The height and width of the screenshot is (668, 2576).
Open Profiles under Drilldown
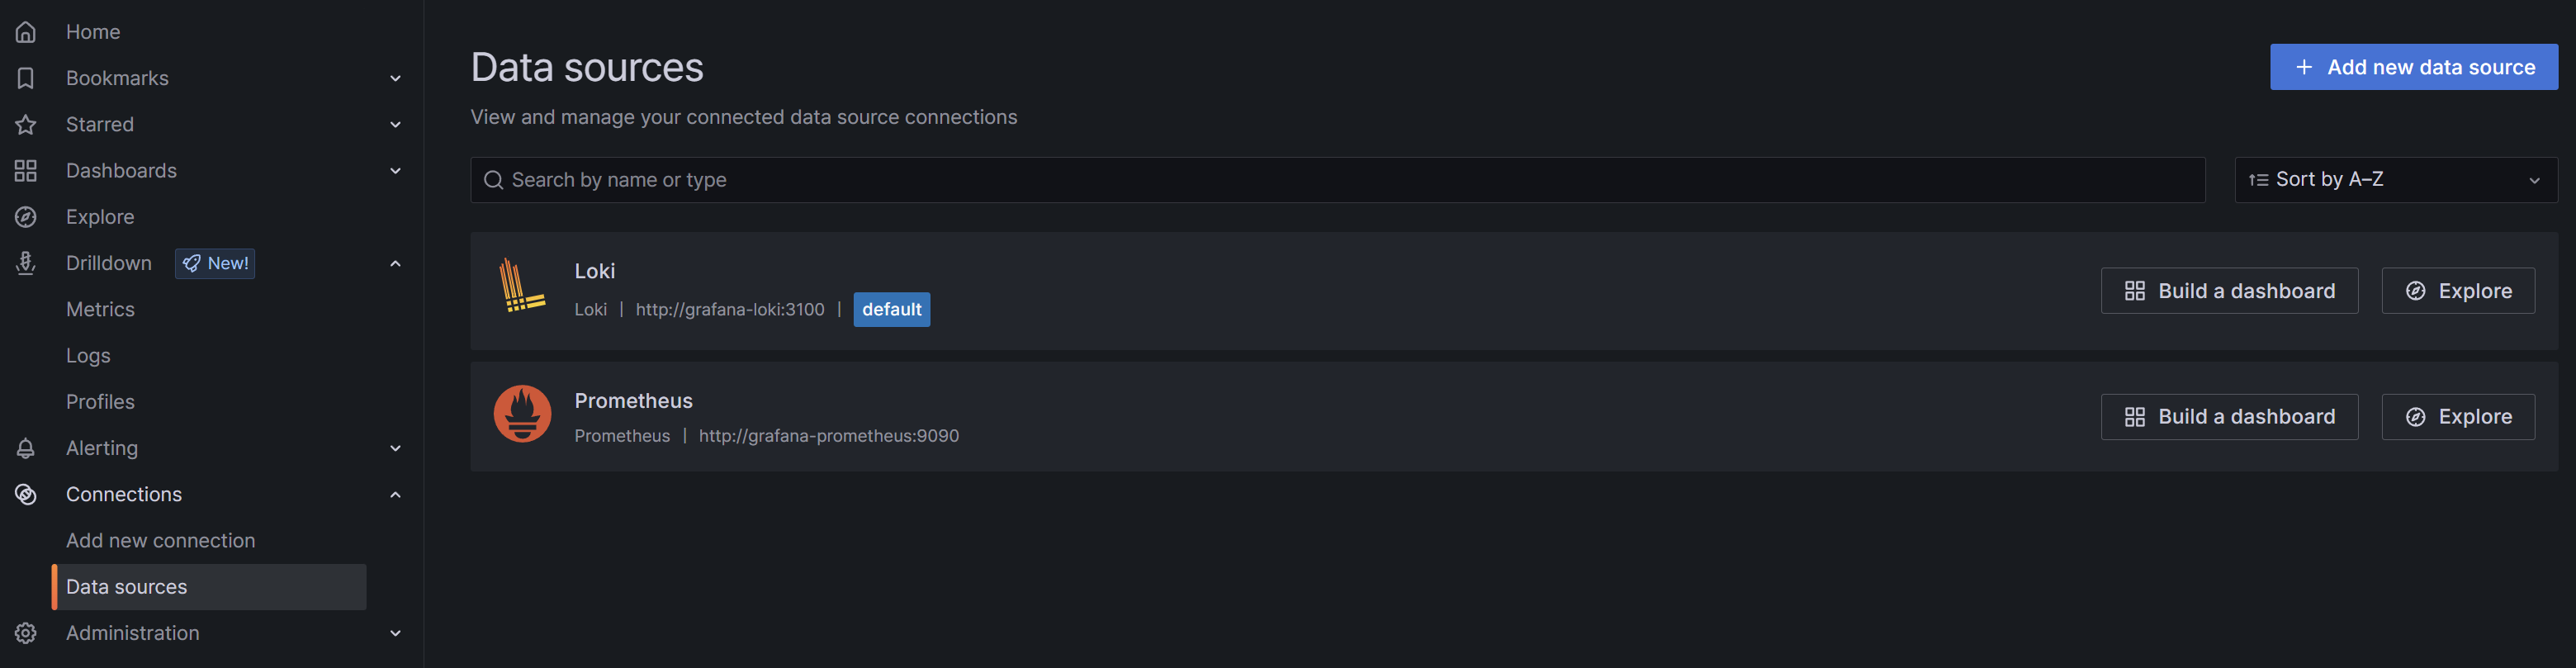(x=100, y=402)
